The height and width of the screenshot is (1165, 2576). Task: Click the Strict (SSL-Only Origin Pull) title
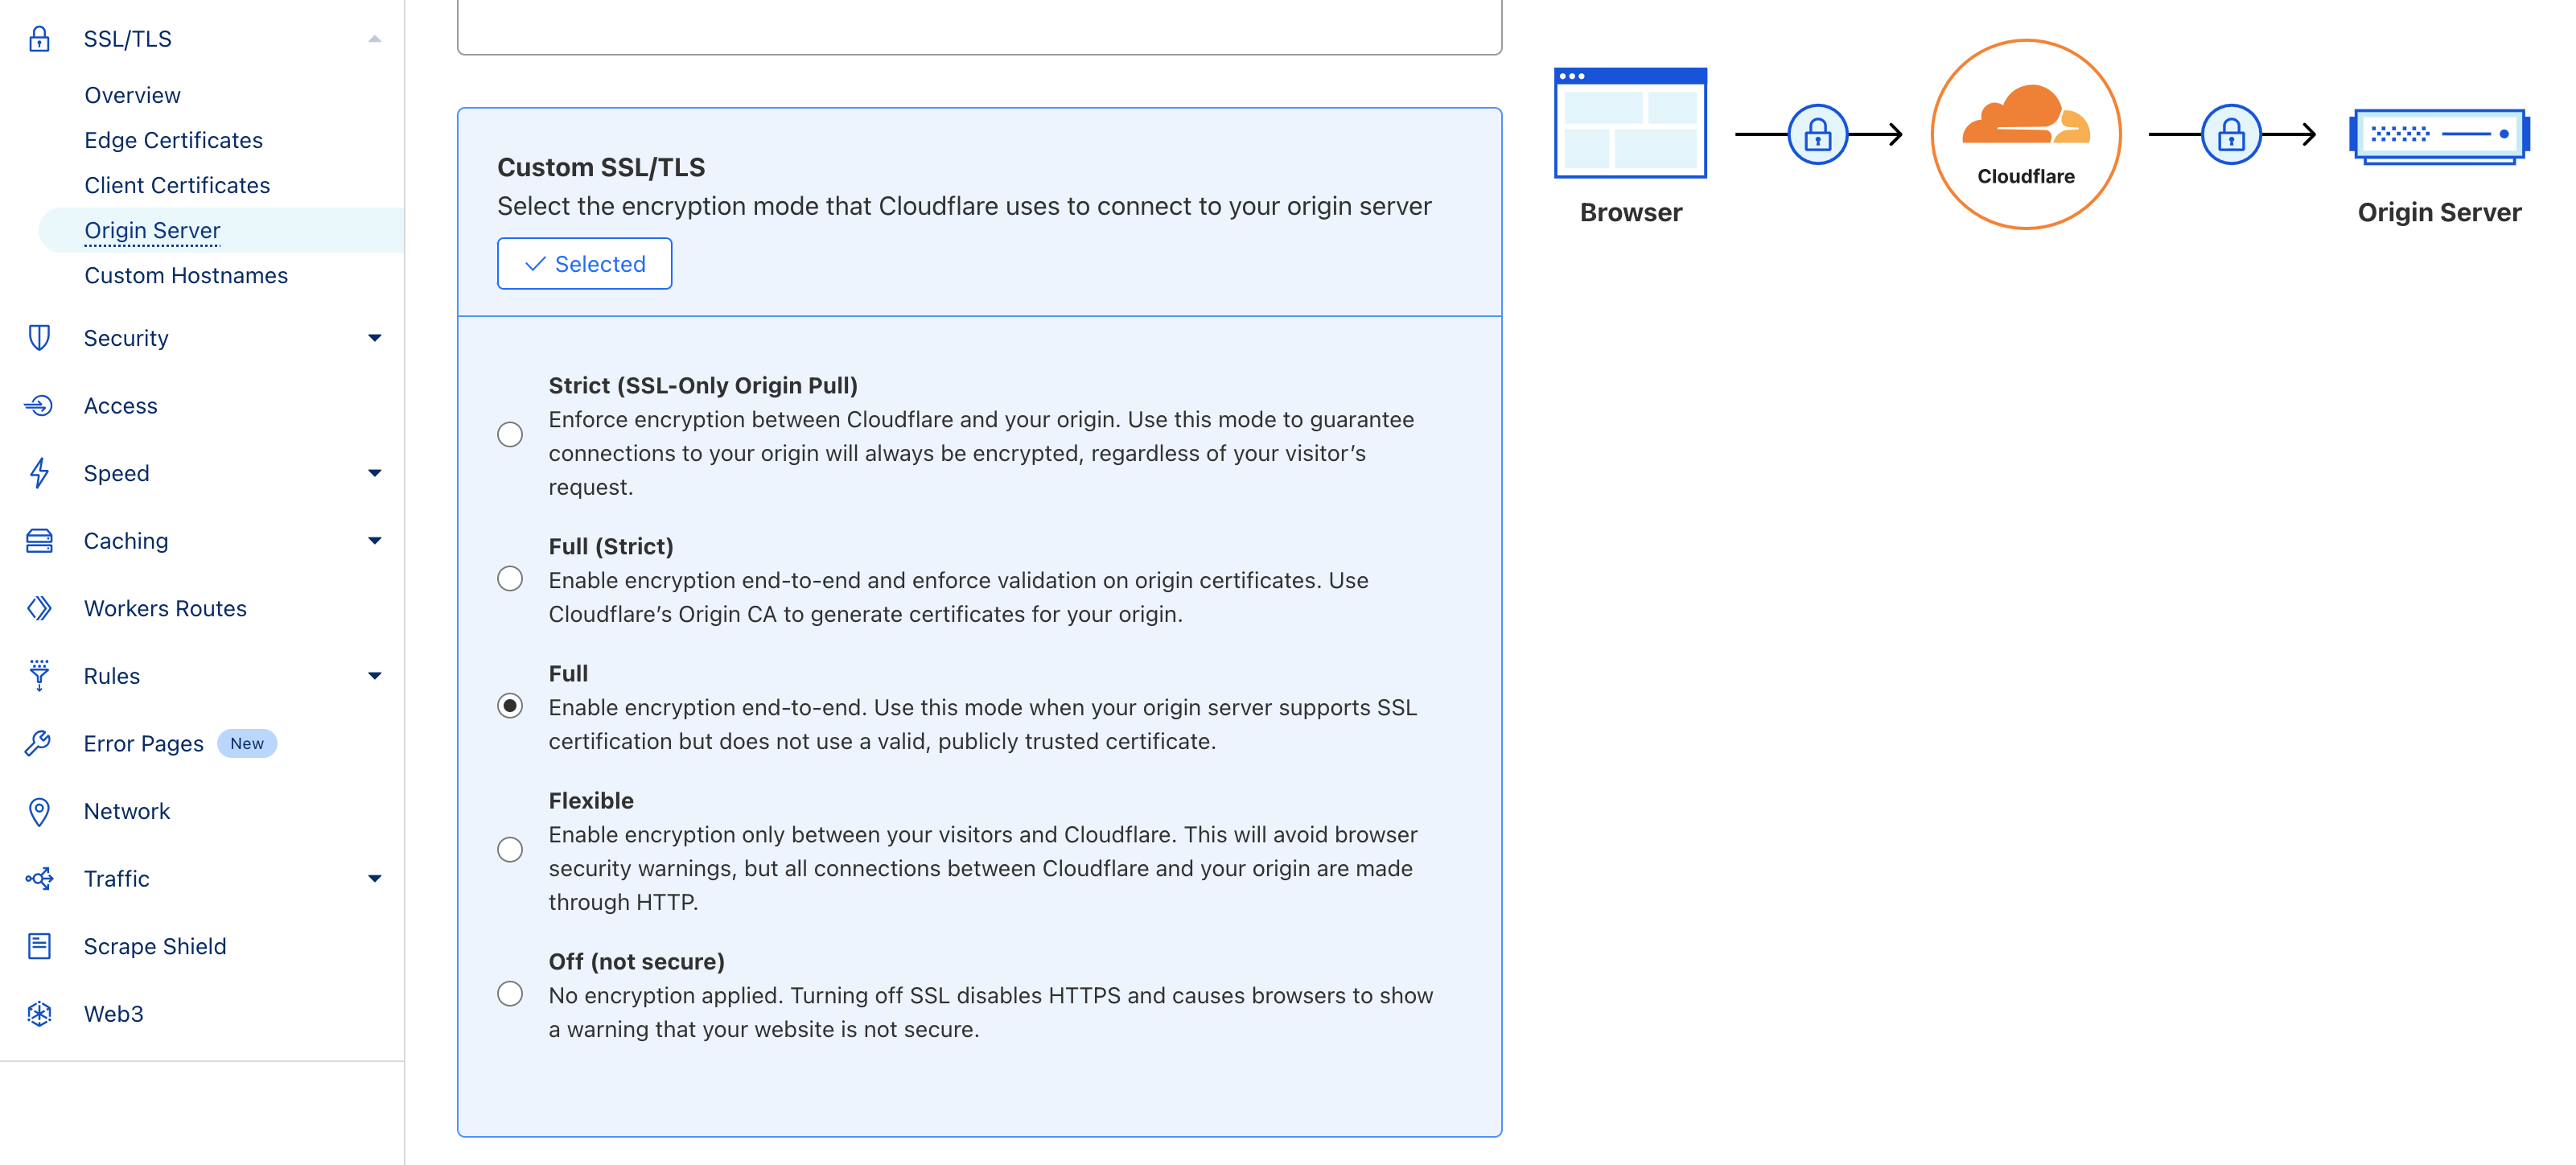[703, 385]
